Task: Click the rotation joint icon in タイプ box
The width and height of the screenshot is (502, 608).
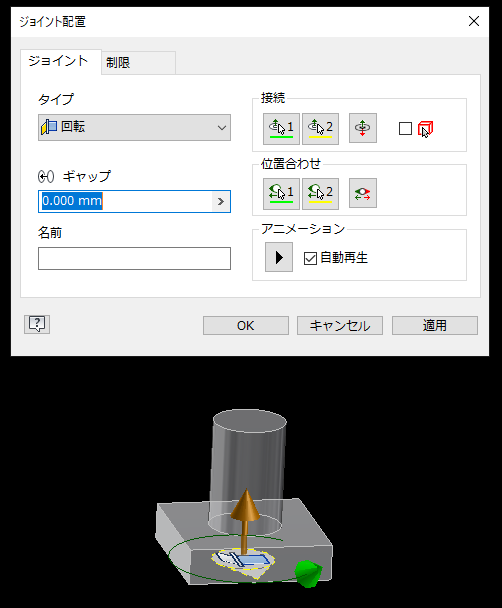Action: [49, 127]
